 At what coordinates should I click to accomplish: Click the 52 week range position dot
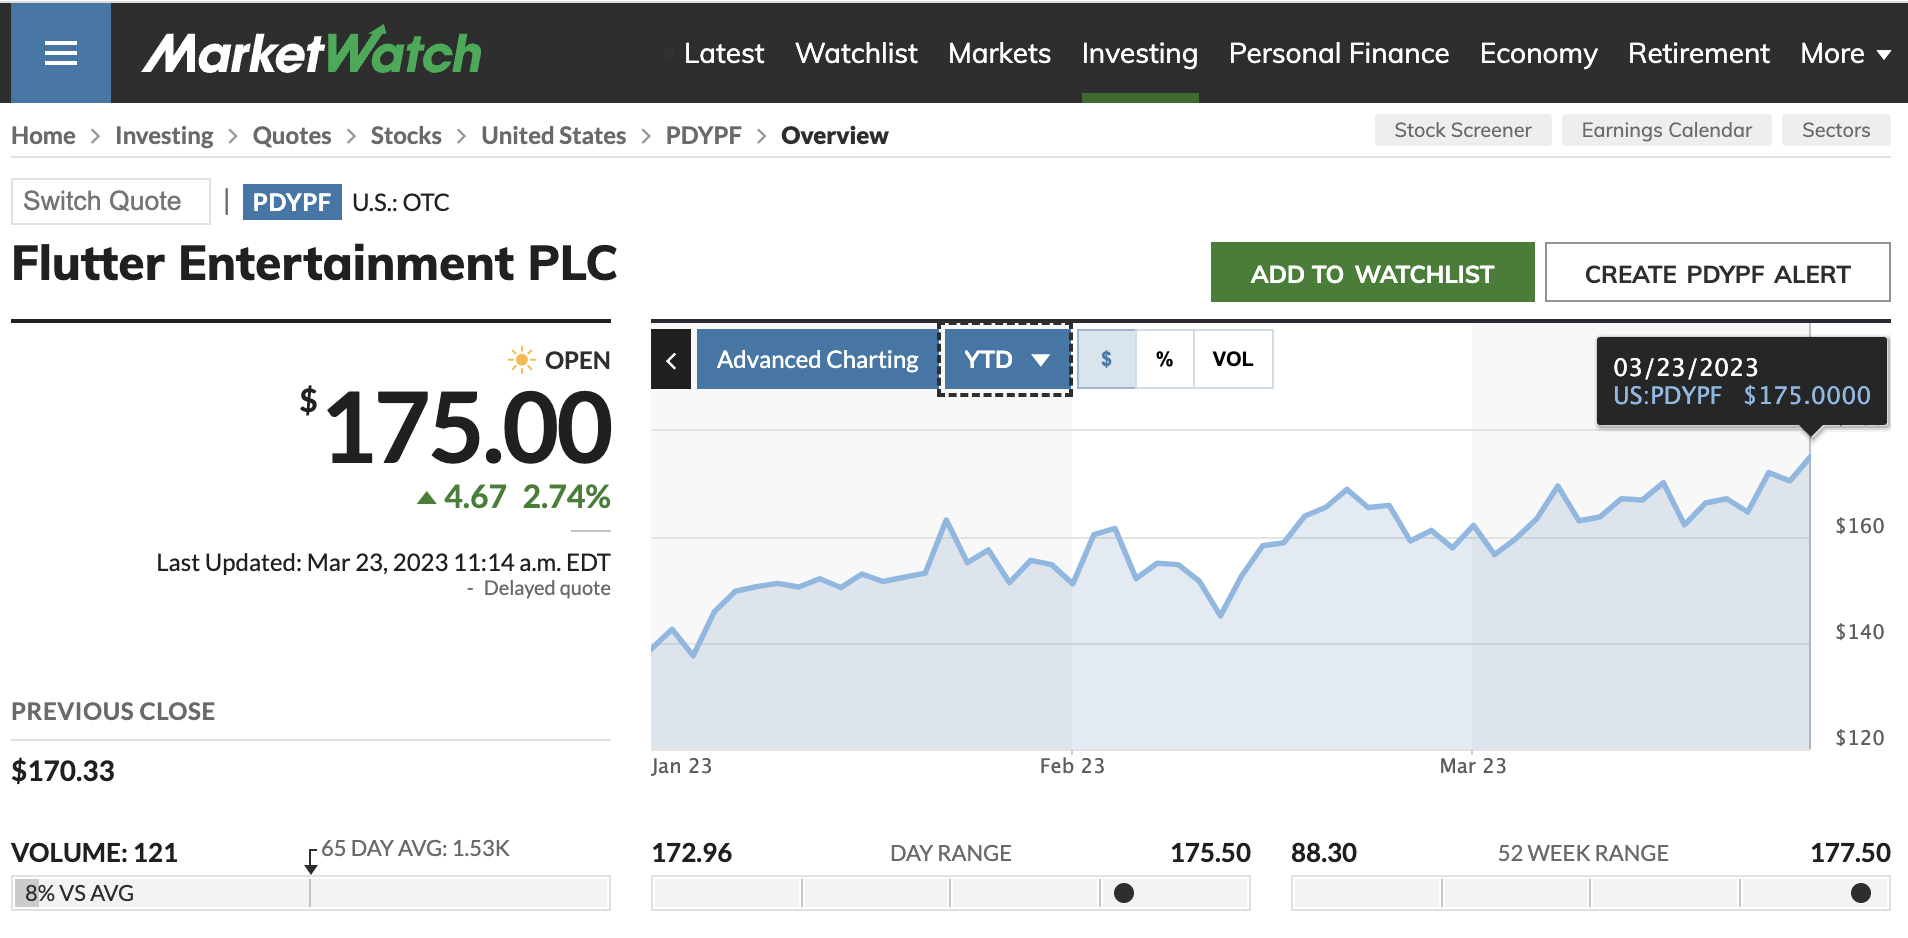point(1861,893)
